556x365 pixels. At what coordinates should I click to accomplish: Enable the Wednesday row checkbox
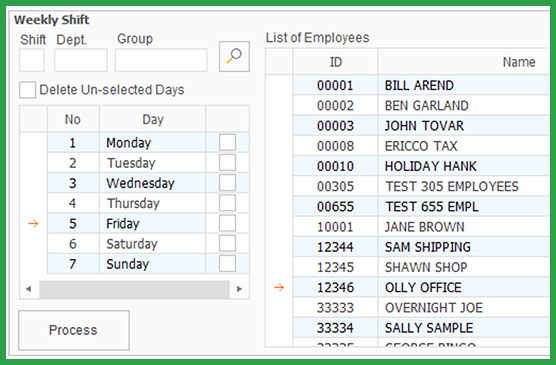point(227,183)
